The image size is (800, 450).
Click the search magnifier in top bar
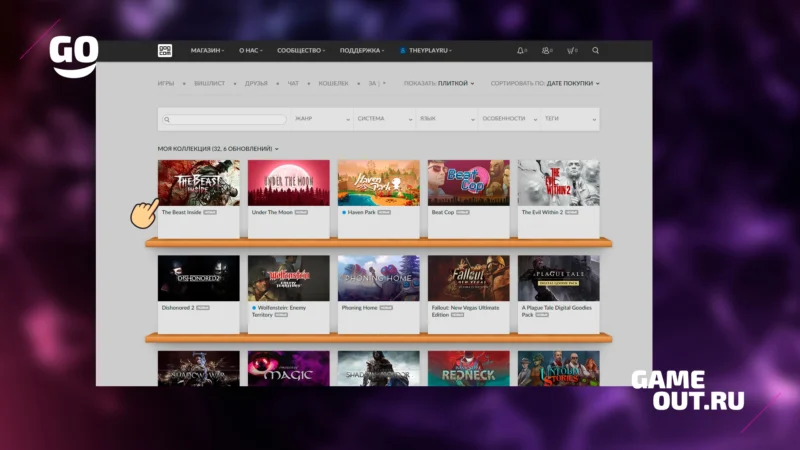point(595,51)
